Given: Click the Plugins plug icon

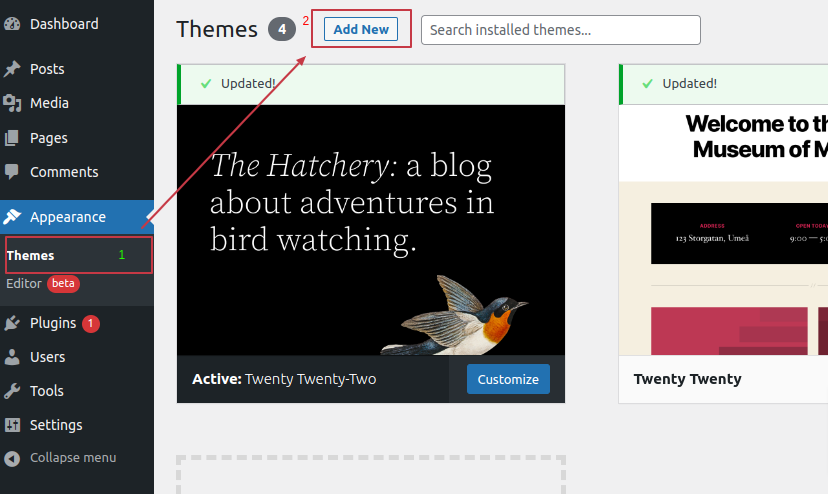Looking at the screenshot, I should pyautogui.click(x=12, y=323).
